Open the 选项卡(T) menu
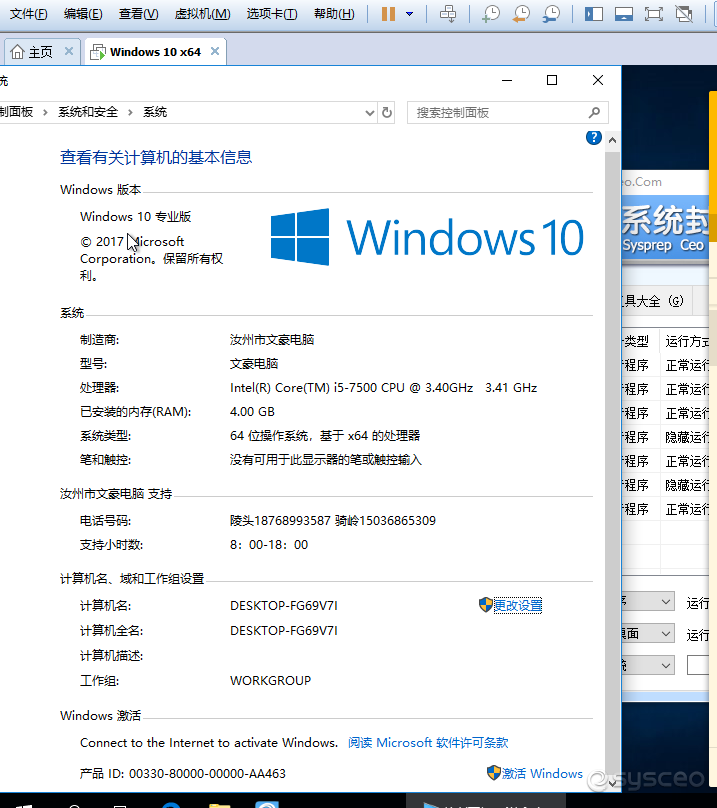This screenshot has width=717, height=808. coord(272,14)
